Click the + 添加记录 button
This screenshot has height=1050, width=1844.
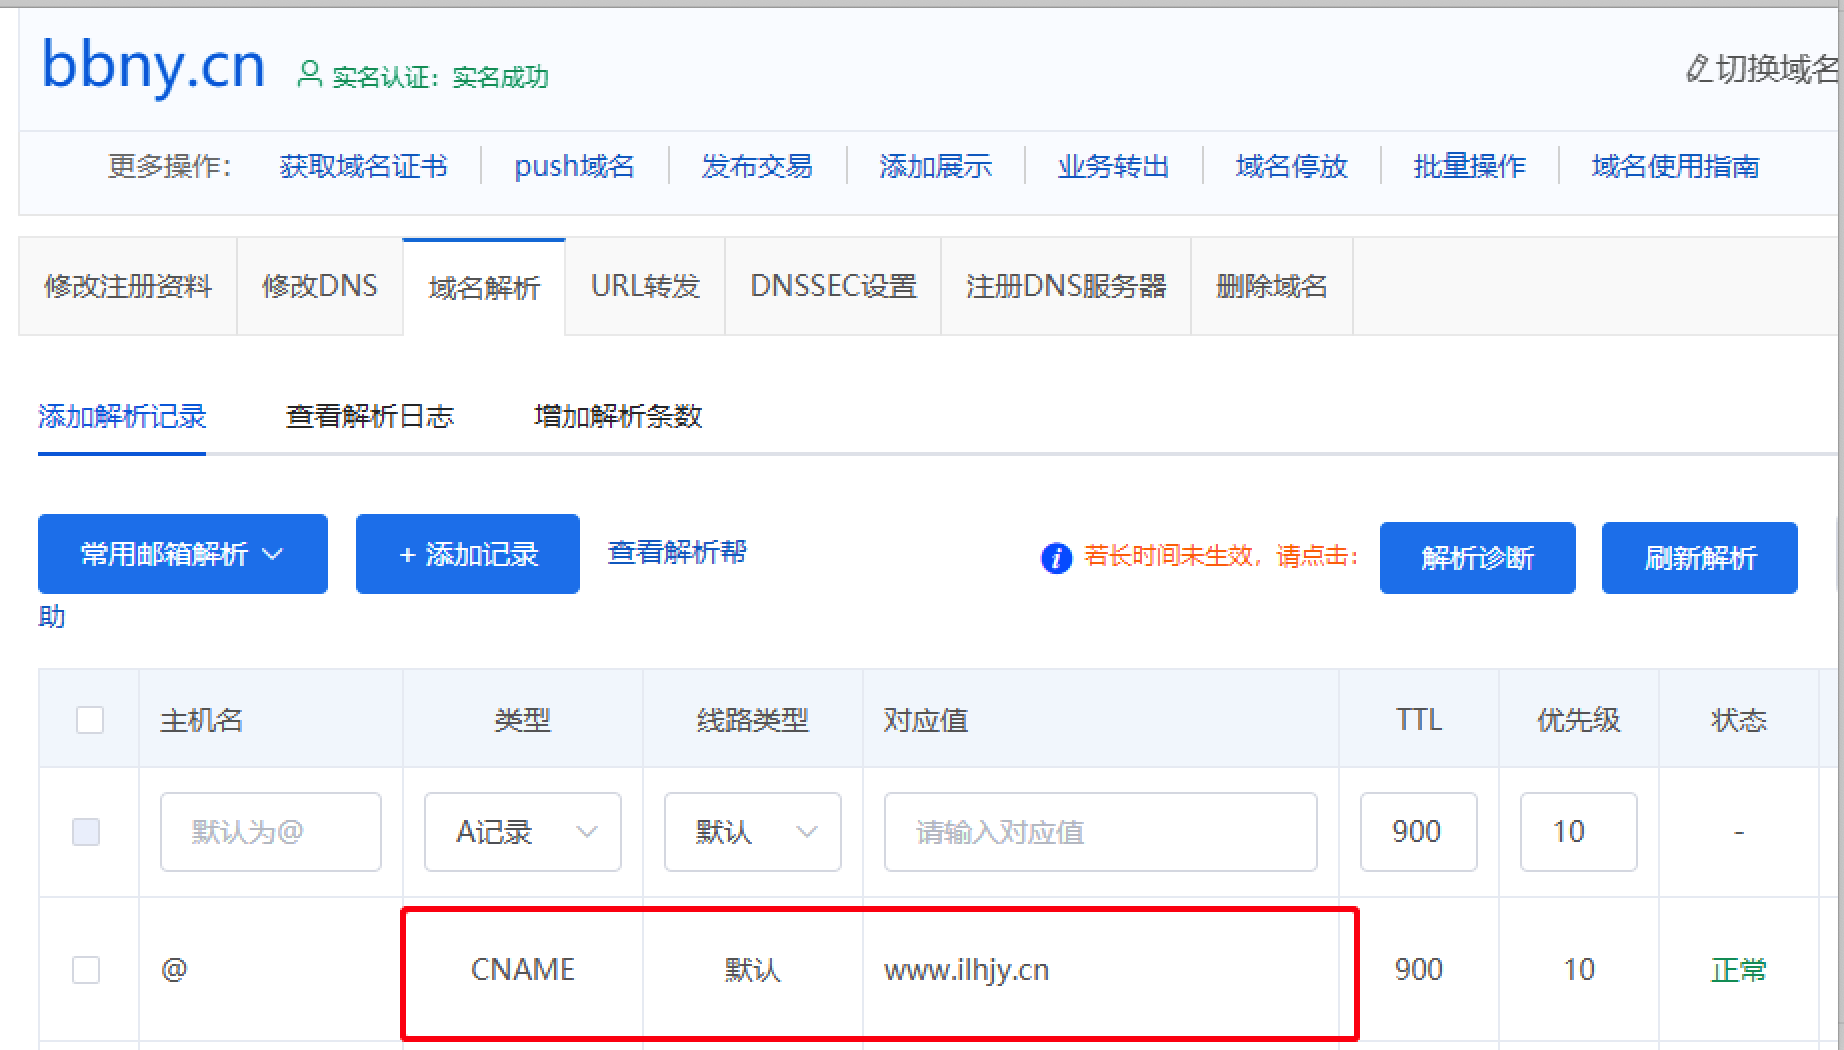[x=468, y=554]
